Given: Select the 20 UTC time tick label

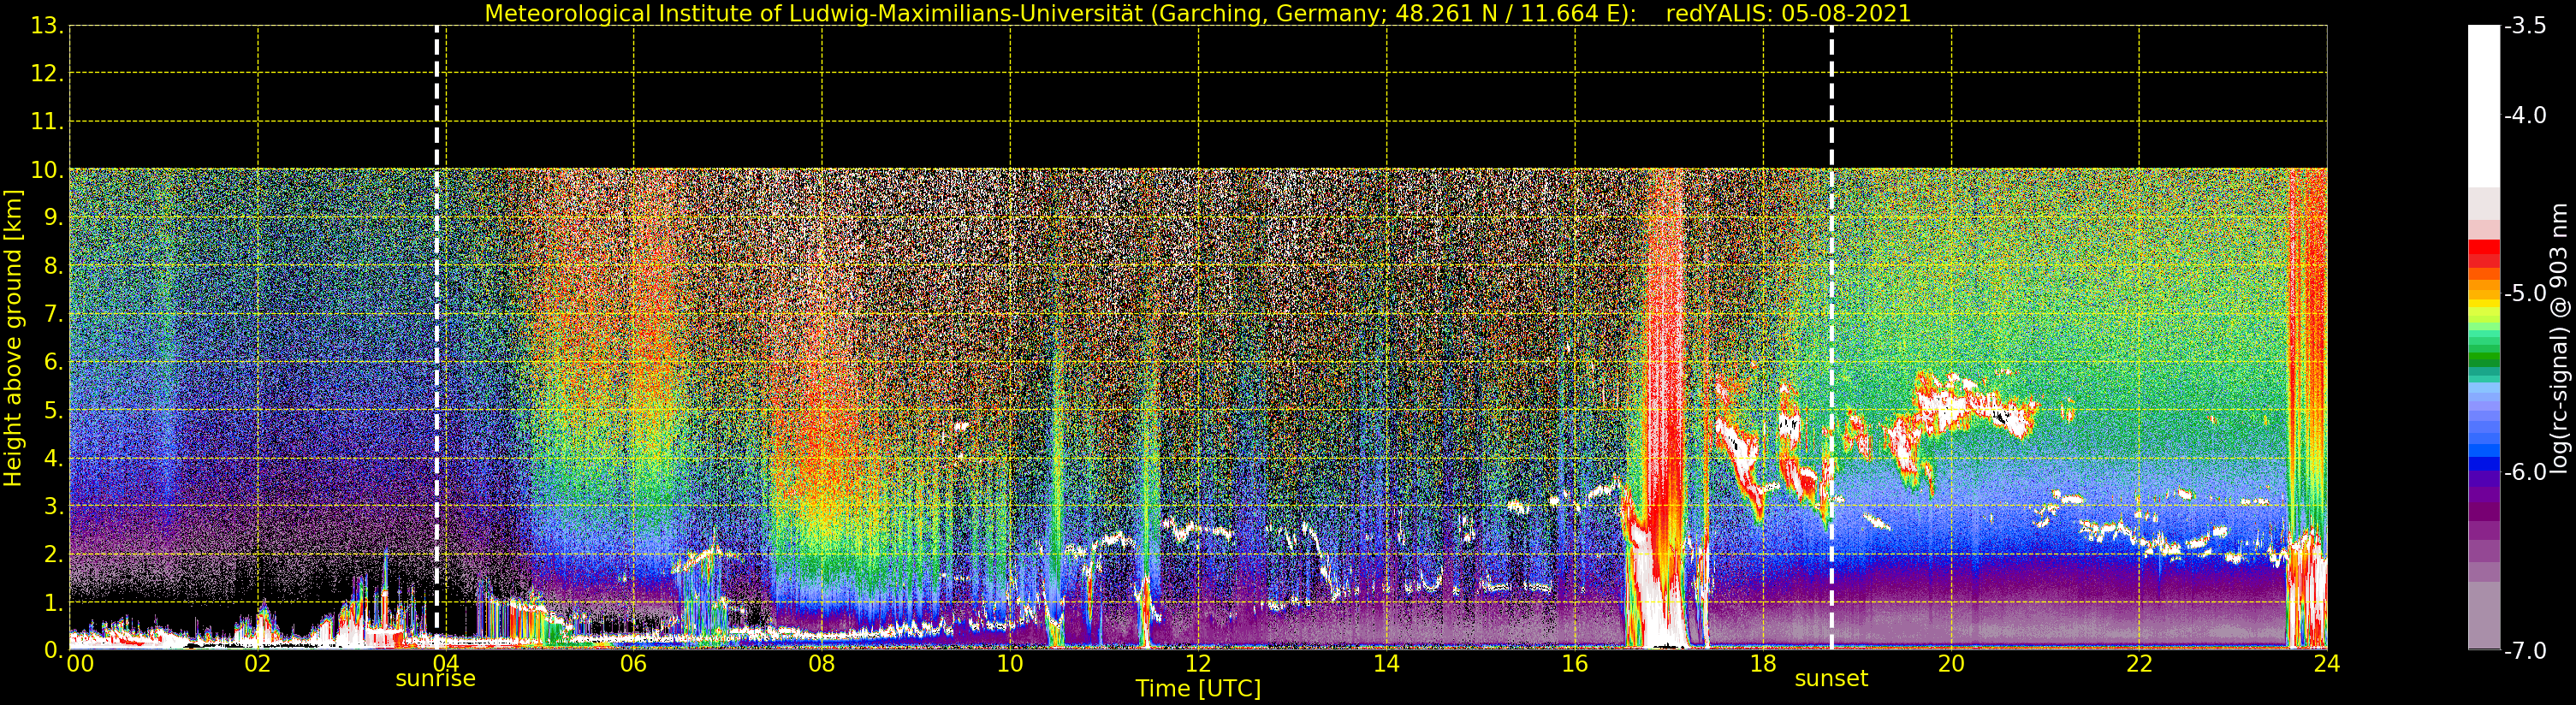Looking at the screenshot, I should click(x=1951, y=664).
